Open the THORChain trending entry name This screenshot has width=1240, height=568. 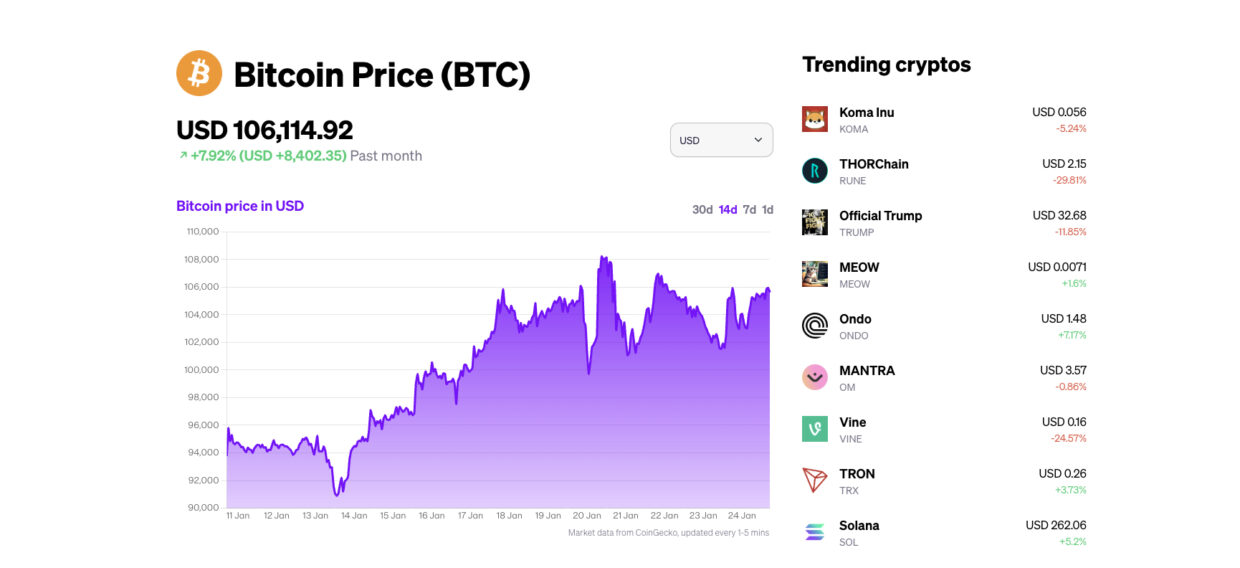click(874, 164)
